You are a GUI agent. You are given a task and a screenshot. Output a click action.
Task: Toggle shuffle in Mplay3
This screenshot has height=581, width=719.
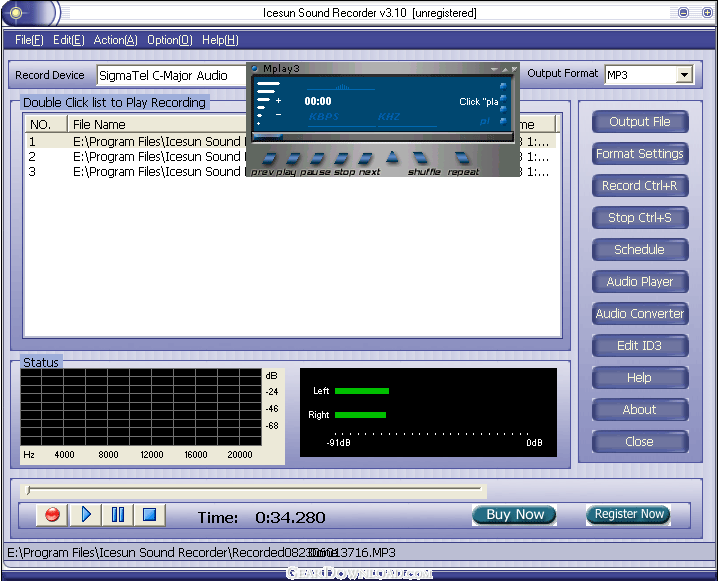(420, 158)
